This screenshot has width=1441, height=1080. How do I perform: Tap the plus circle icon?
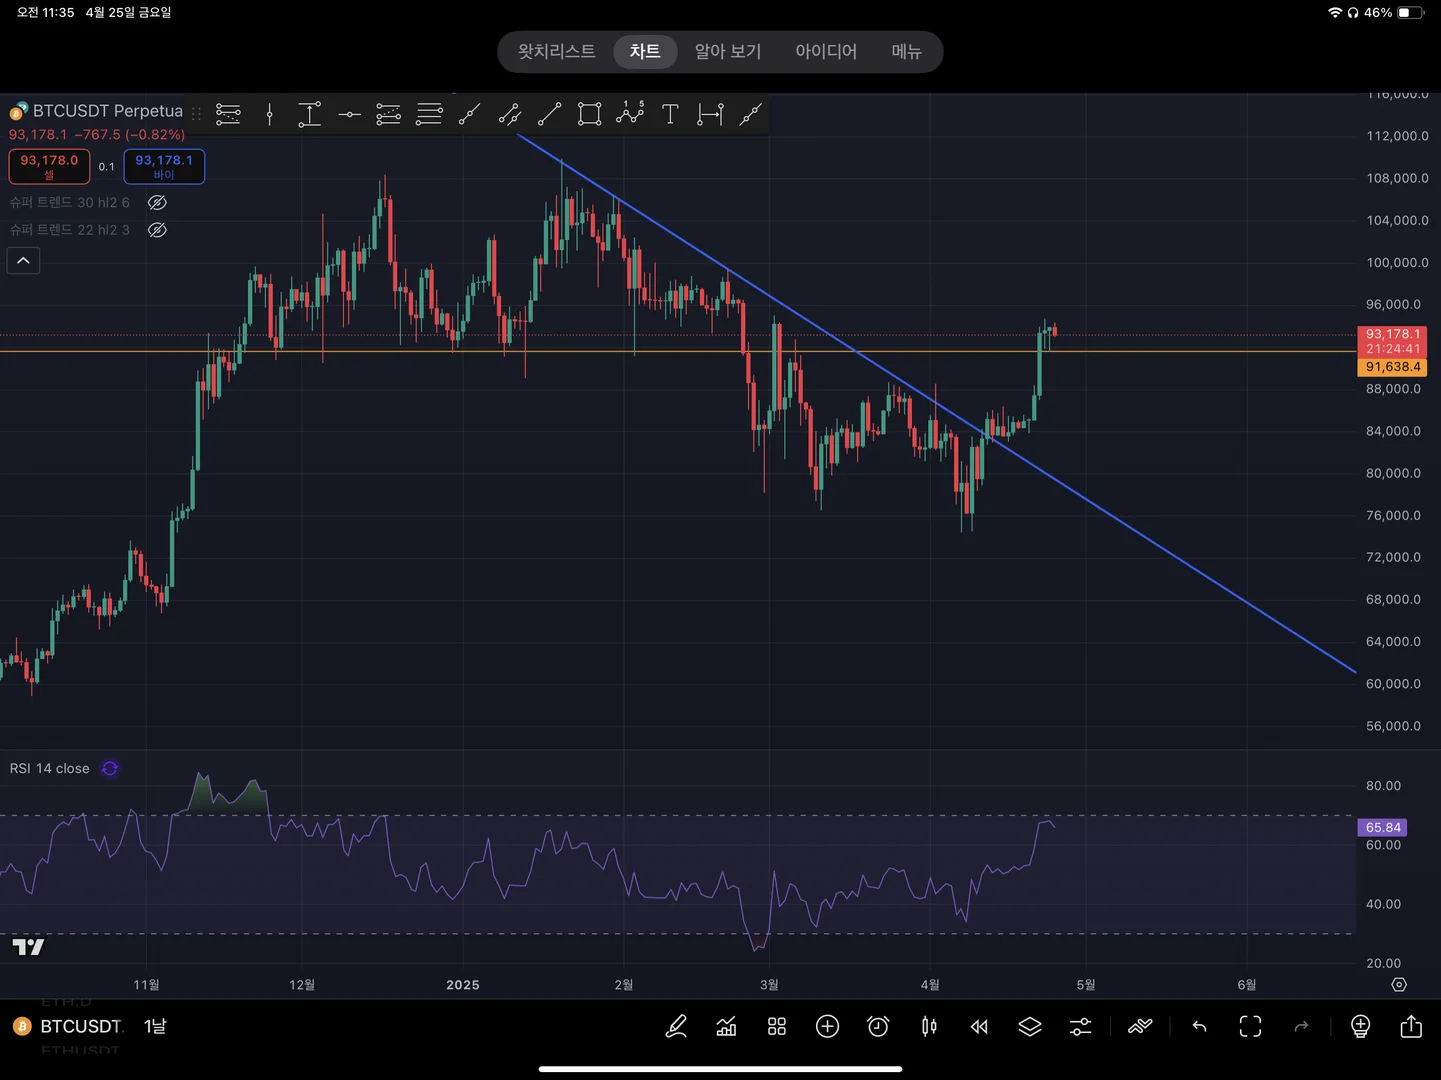[x=827, y=1026]
